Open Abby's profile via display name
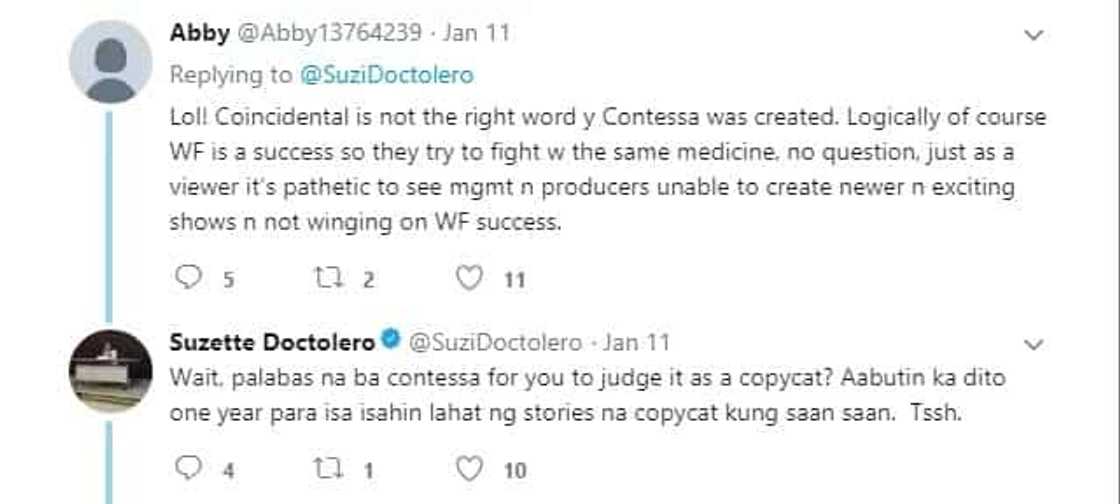This screenshot has width=1120, height=504. click(199, 33)
